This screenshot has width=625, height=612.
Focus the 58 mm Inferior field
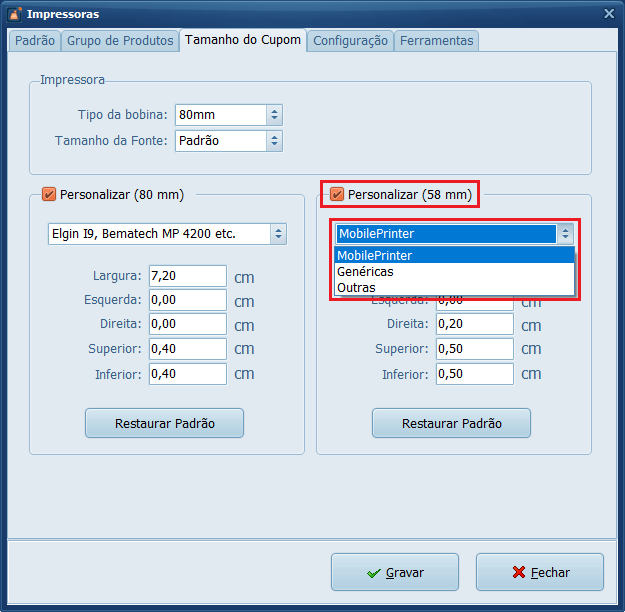point(475,374)
